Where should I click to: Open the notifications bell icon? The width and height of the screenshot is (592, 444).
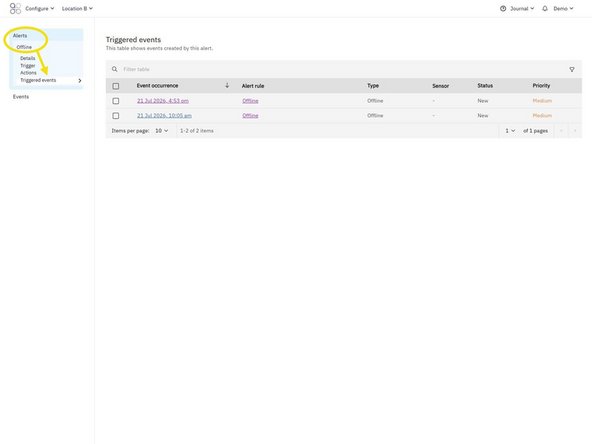coord(544,8)
